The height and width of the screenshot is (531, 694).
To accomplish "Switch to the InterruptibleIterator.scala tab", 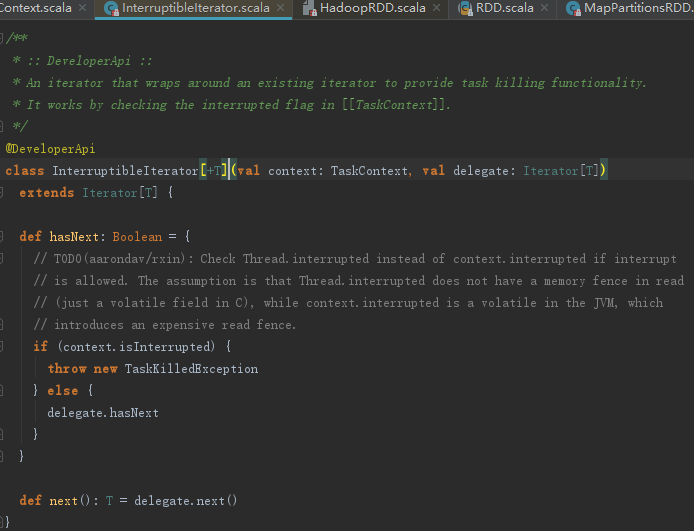I will pos(195,8).
